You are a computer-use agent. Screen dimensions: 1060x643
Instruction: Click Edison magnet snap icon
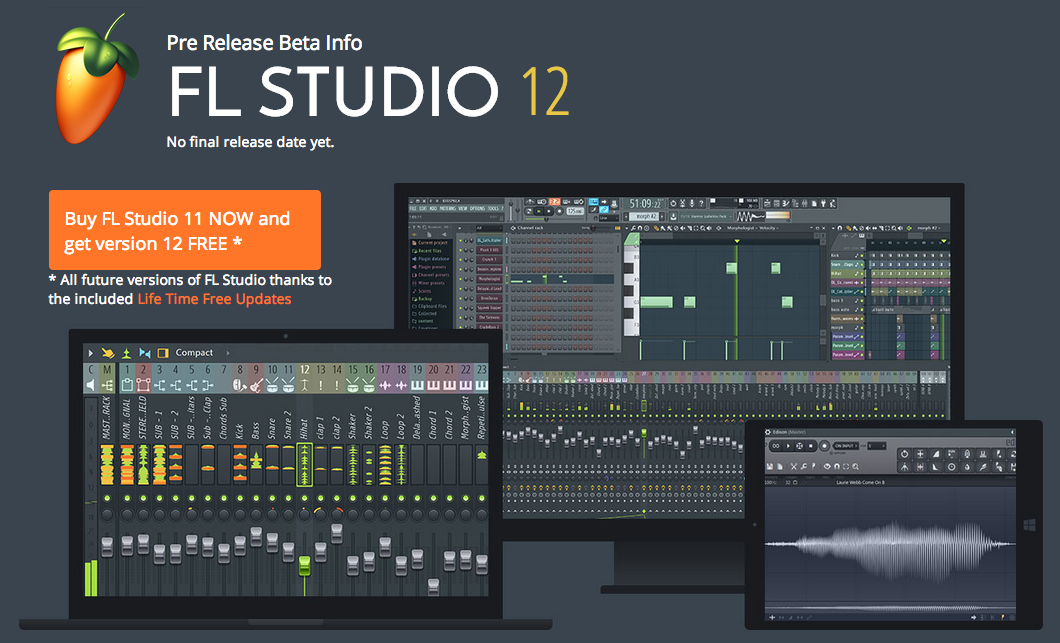pos(837,467)
